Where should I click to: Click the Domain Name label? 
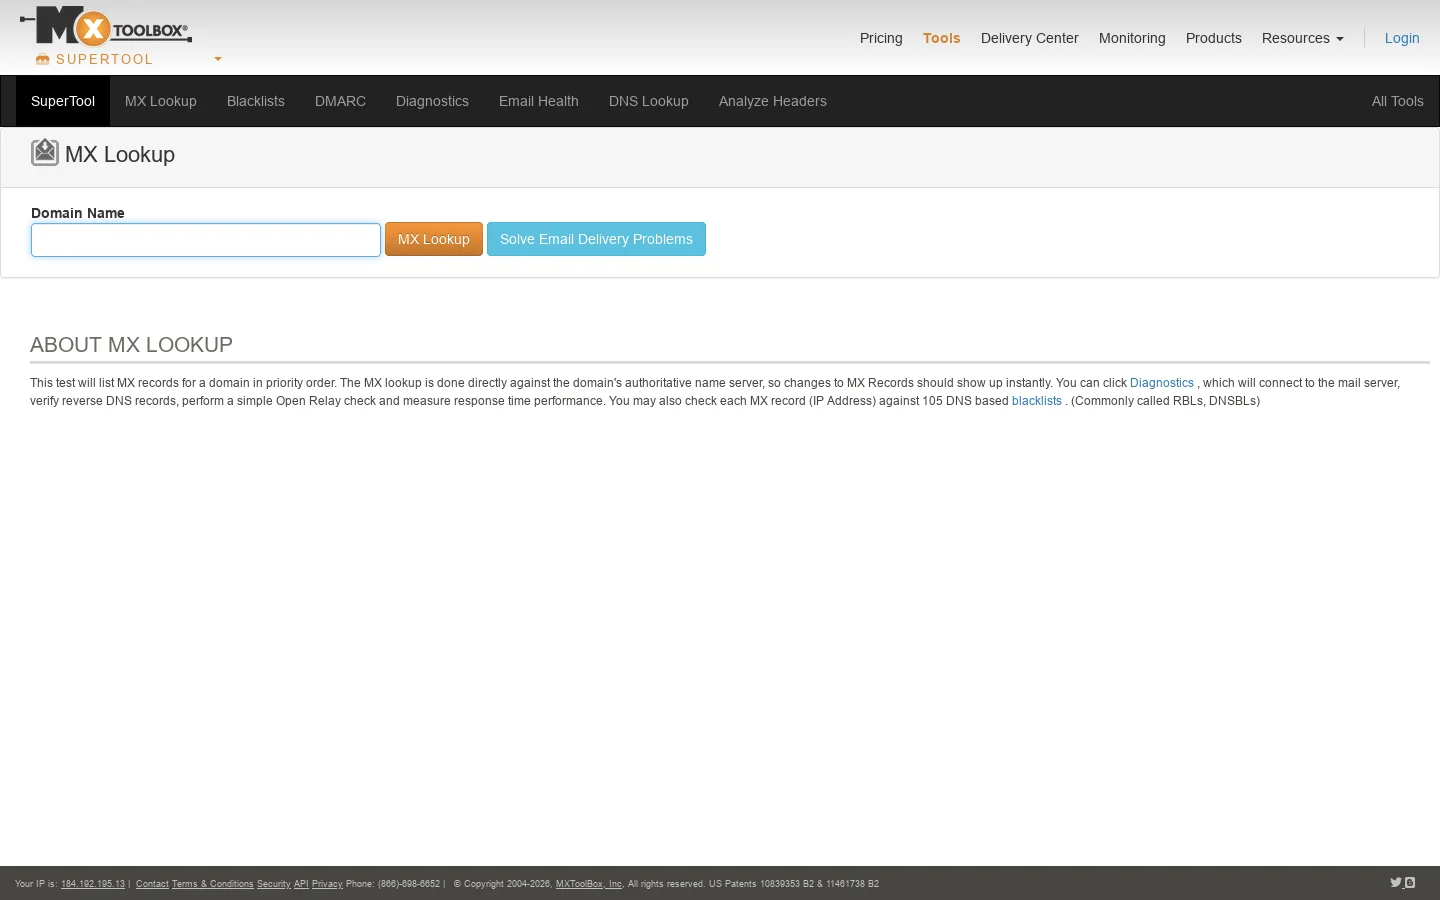[x=78, y=213]
